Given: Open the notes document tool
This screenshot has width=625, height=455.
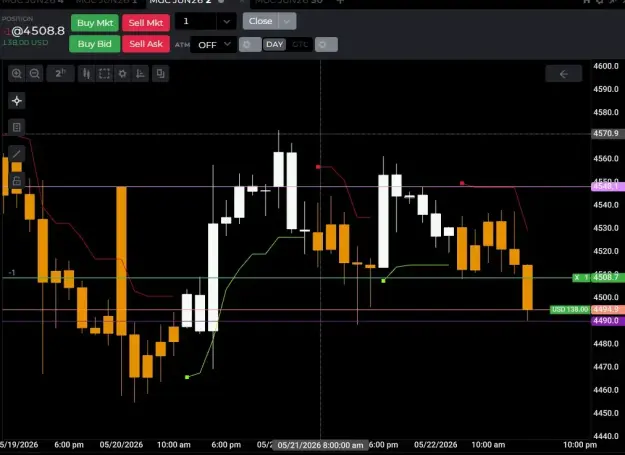Looking at the screenshot, I should pos(17,127).
